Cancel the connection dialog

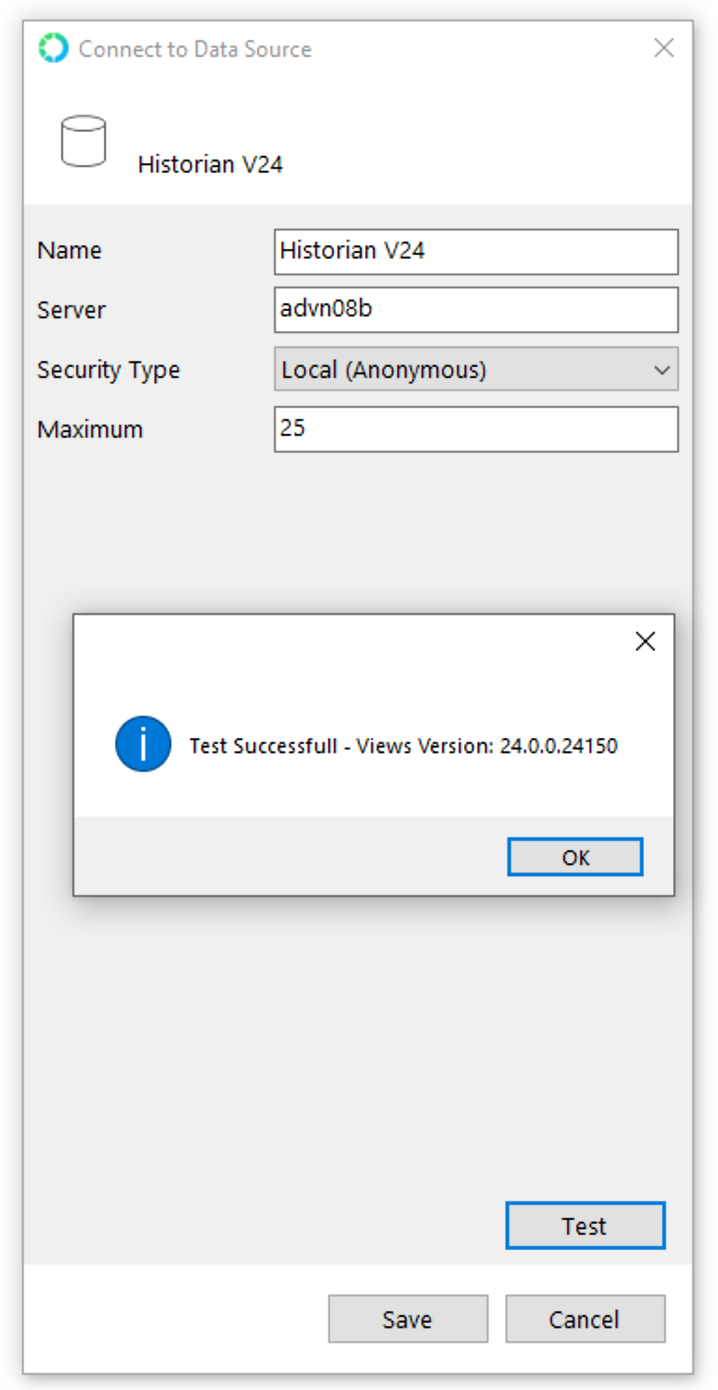[585, 1318]
